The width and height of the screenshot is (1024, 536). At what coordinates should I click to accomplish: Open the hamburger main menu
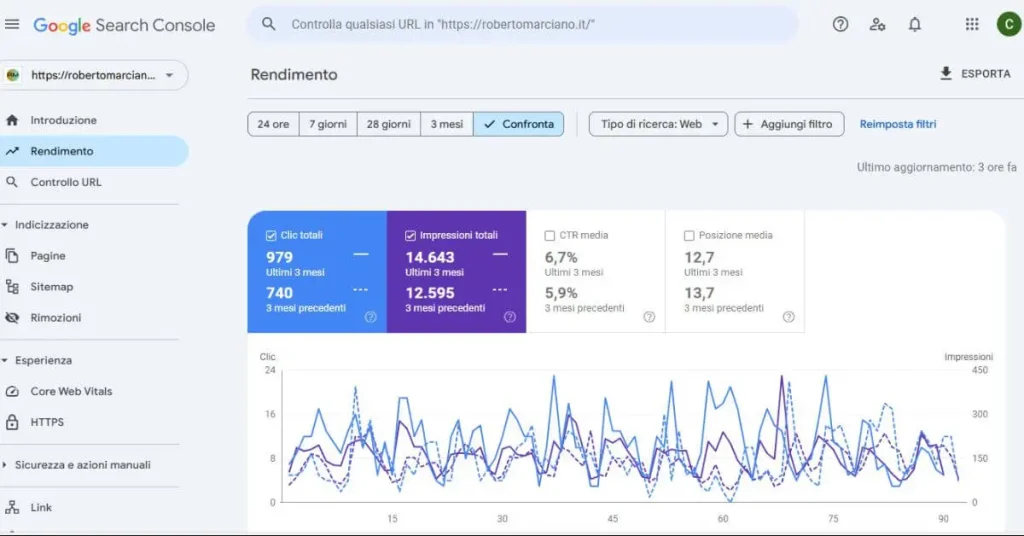point(12,25)
